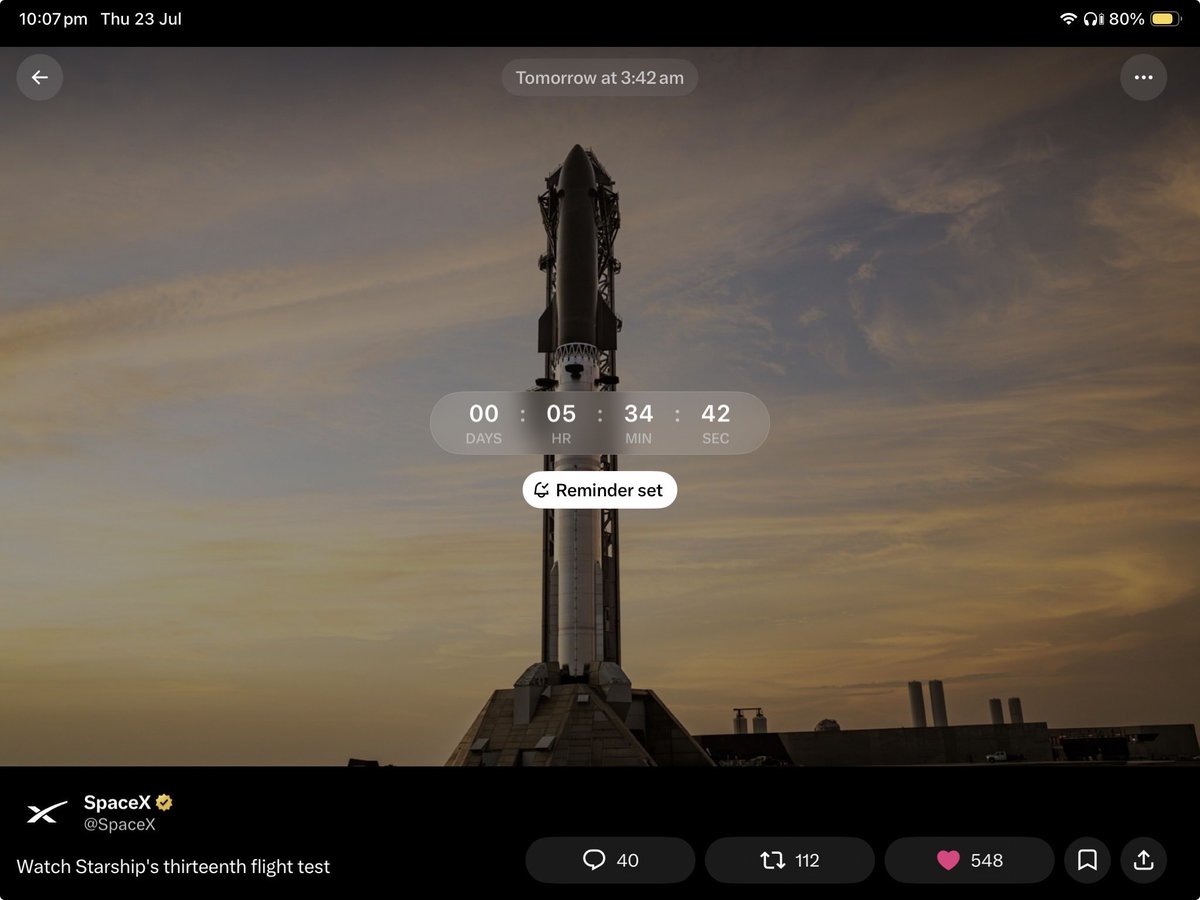Open replies with 40 comments
The width and height of the screenshot is (1200, 900).
tap(610, 860)
